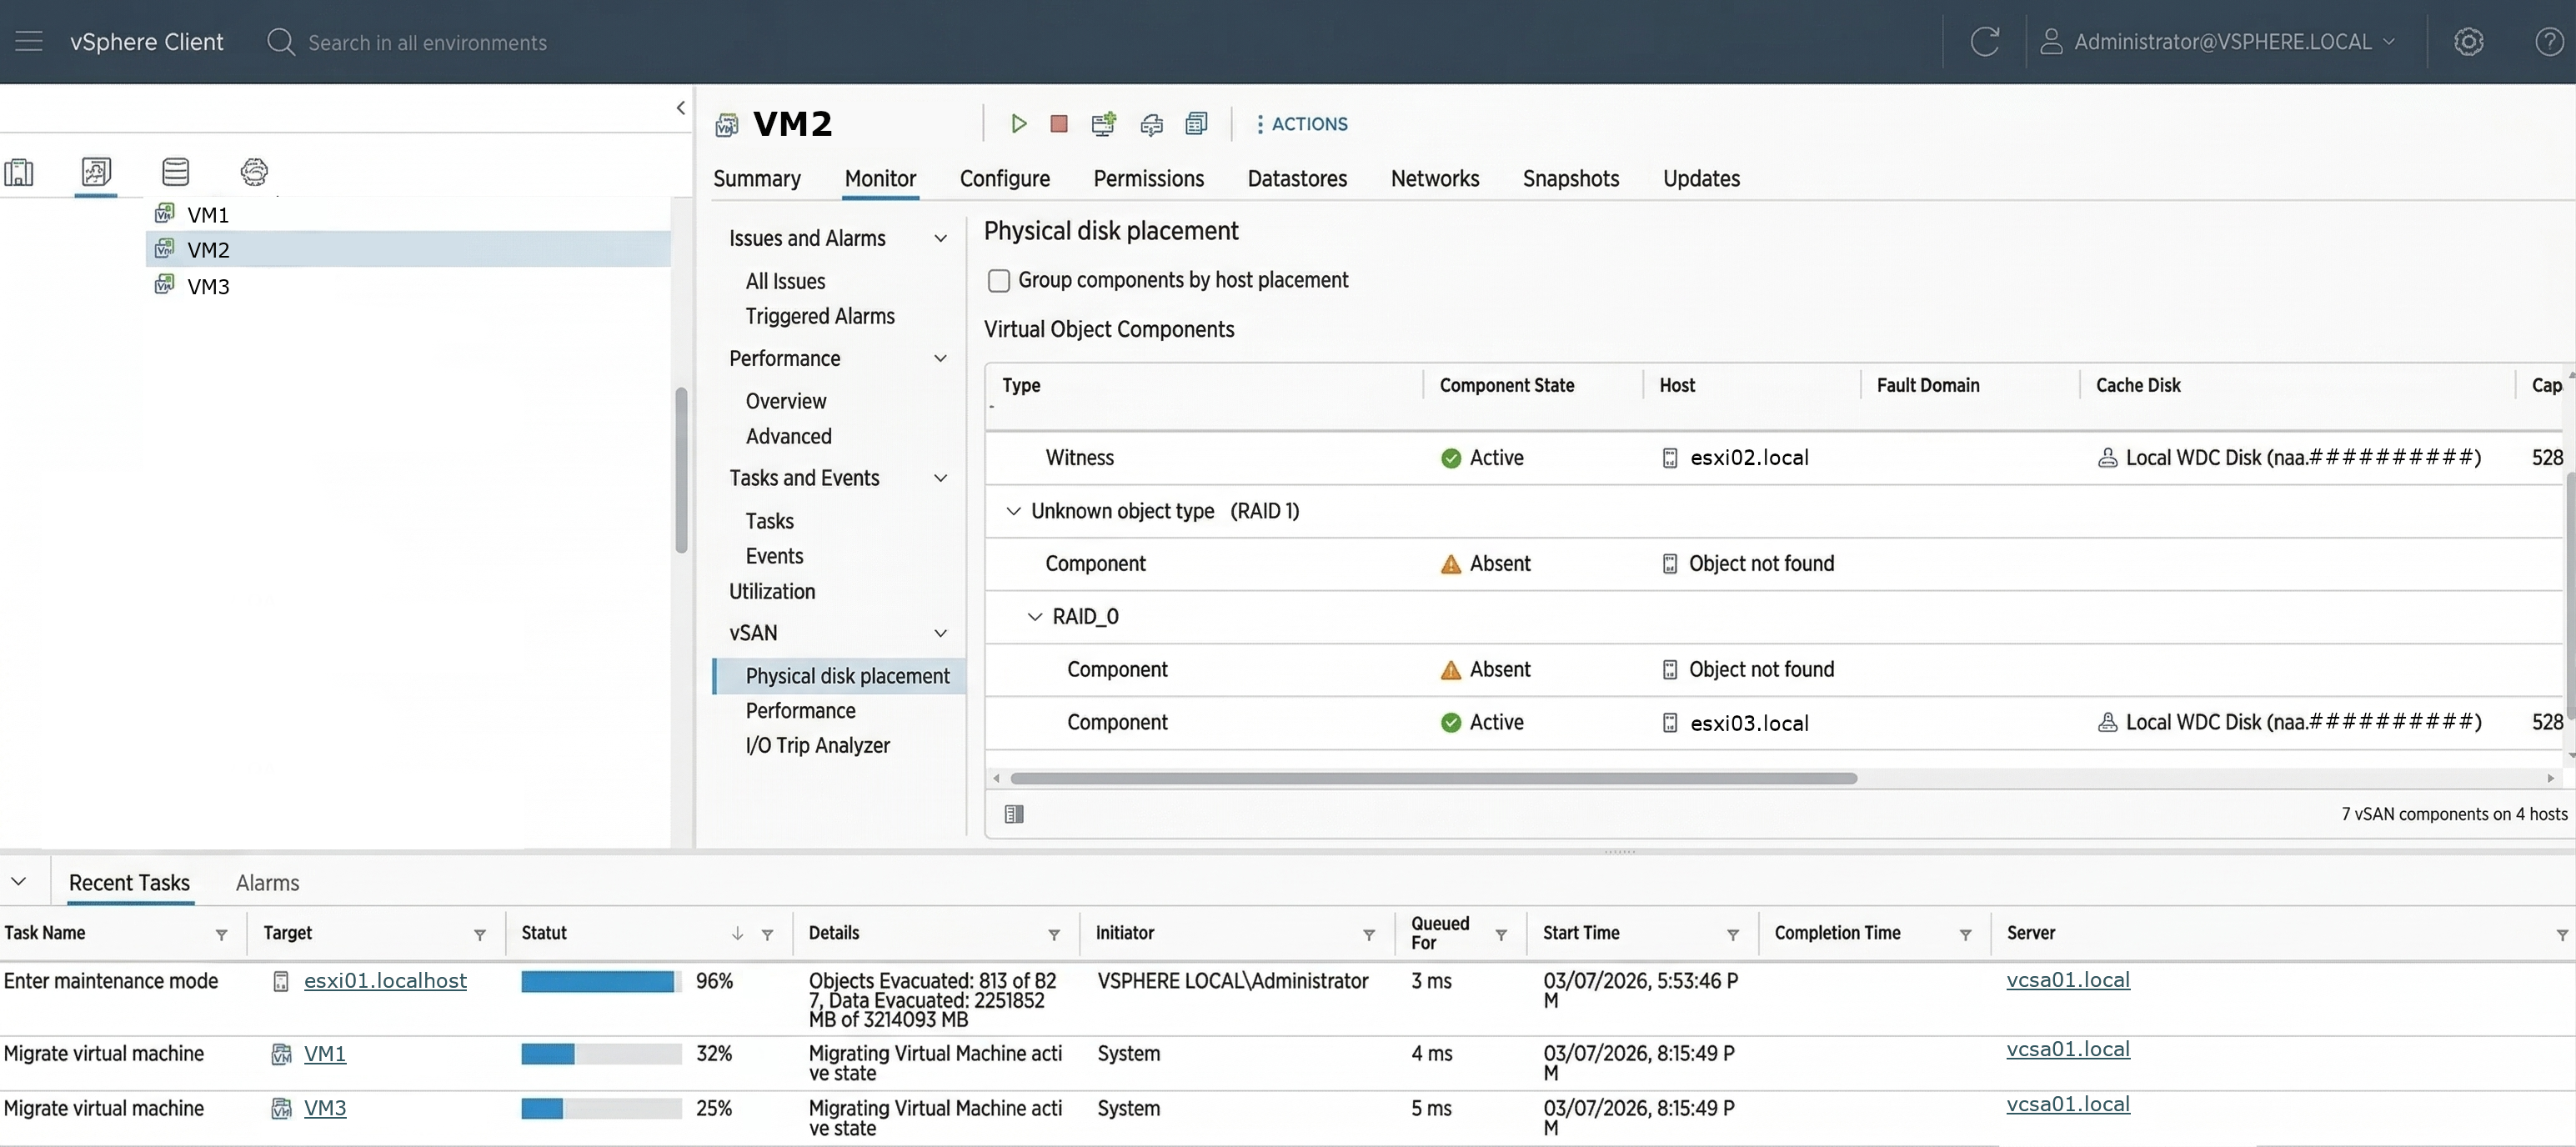Open the Hosts and Clusters inventory view
The height and width of the screenshot is (1147, 2576).
[x=19, y=172]
